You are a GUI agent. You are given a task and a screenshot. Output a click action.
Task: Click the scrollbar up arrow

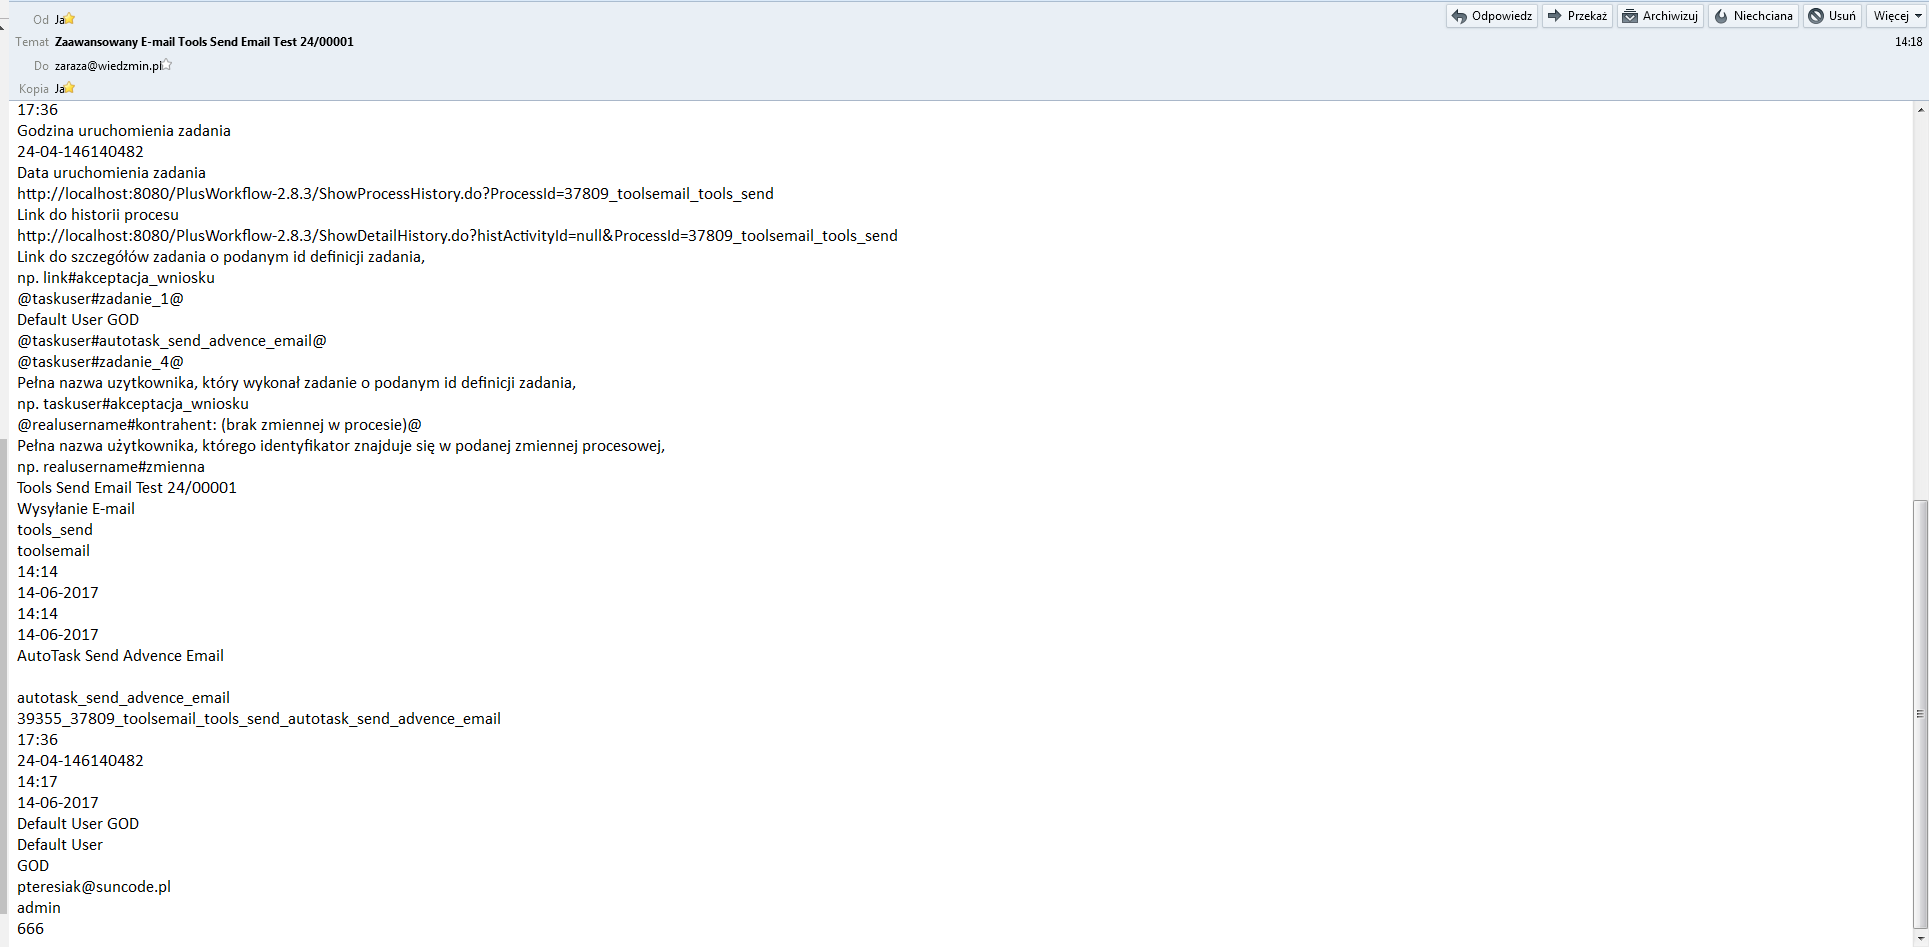coord(1920,109)
